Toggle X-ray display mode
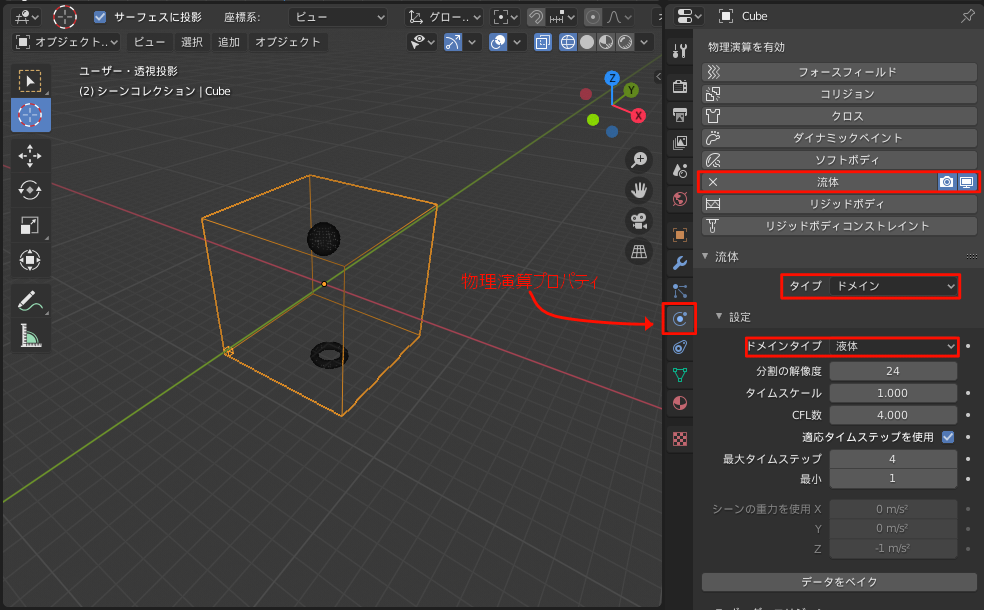The height and width of the screenshot is (610, 984). pos(543,42)
